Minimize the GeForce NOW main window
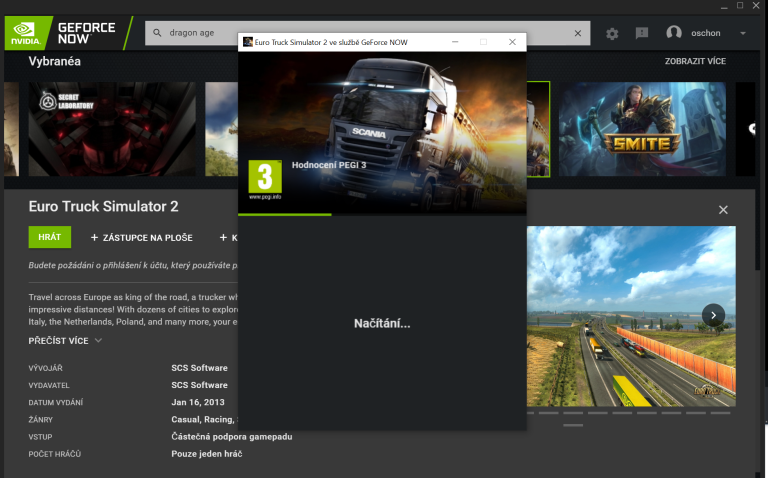Image resolution: width=768 pixels, height=478 pixels. coord(724,6)
